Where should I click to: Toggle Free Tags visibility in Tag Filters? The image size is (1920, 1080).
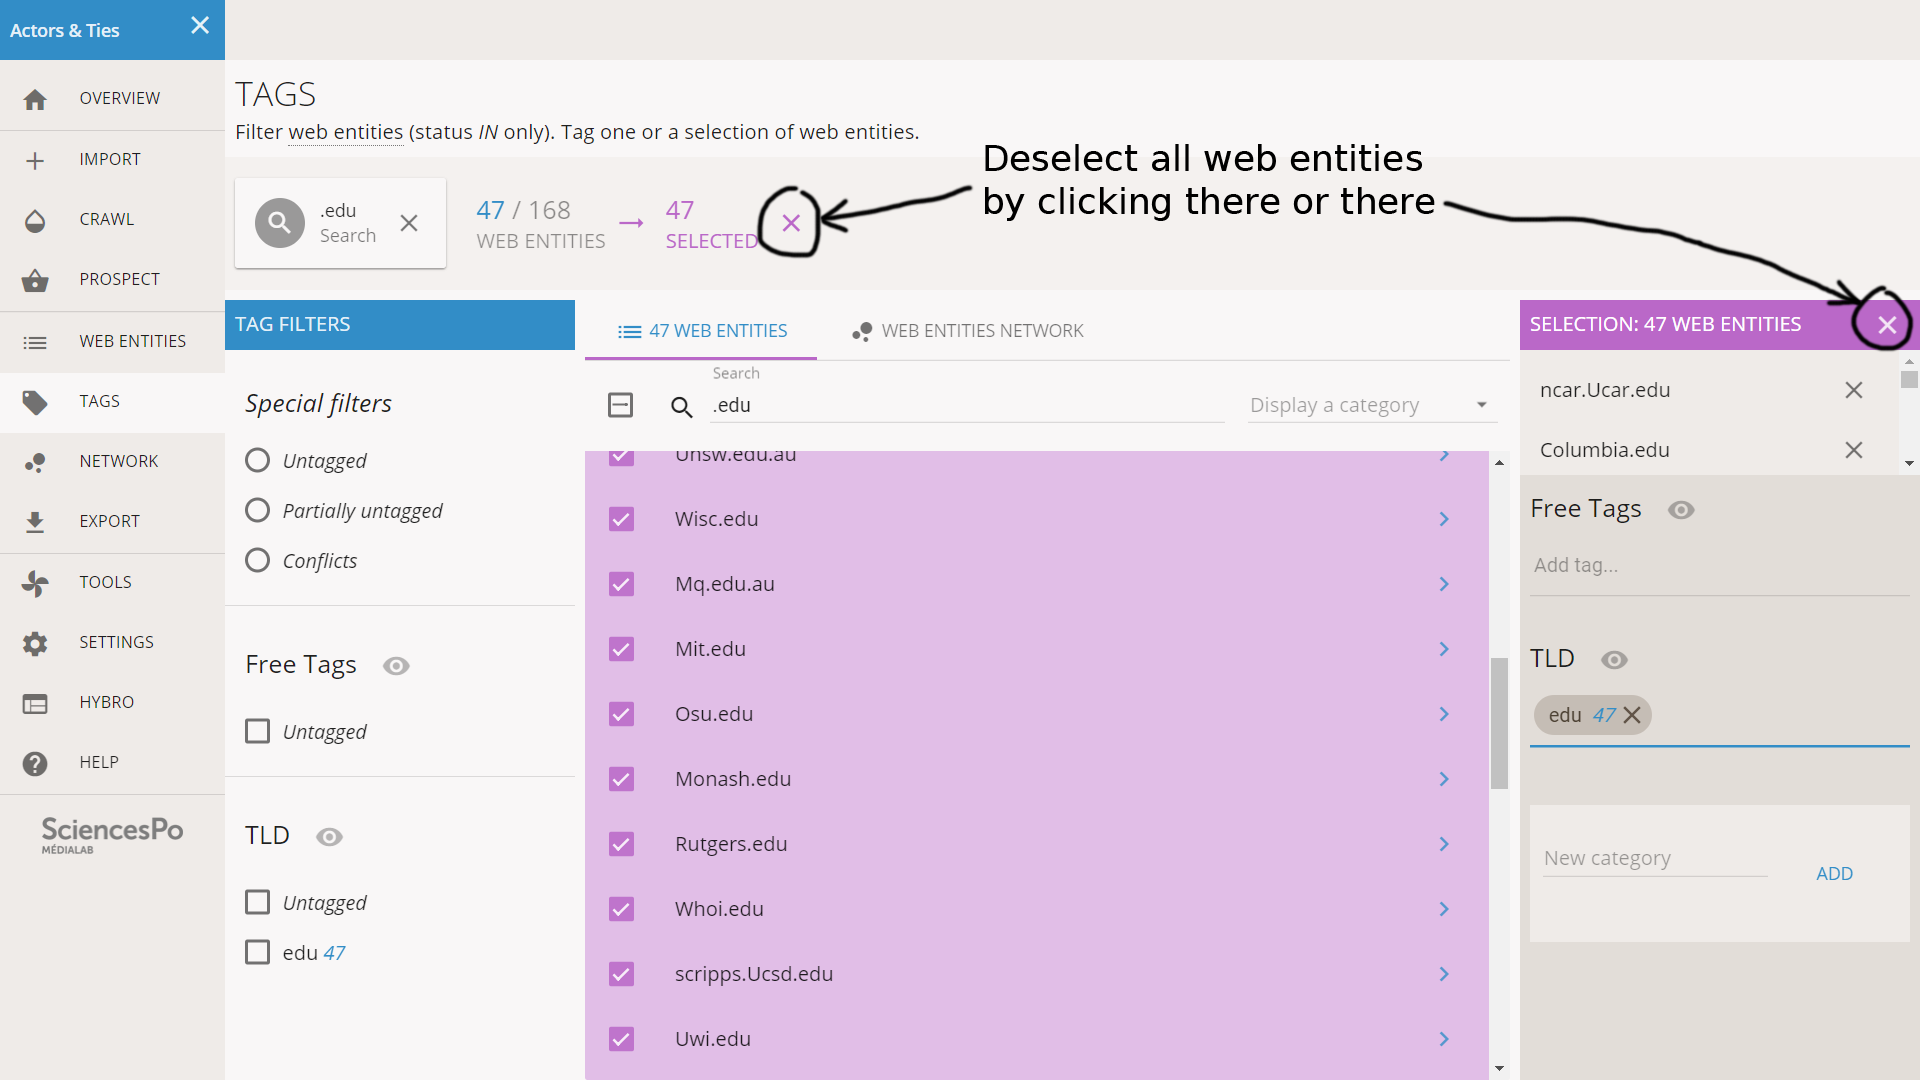396,666
